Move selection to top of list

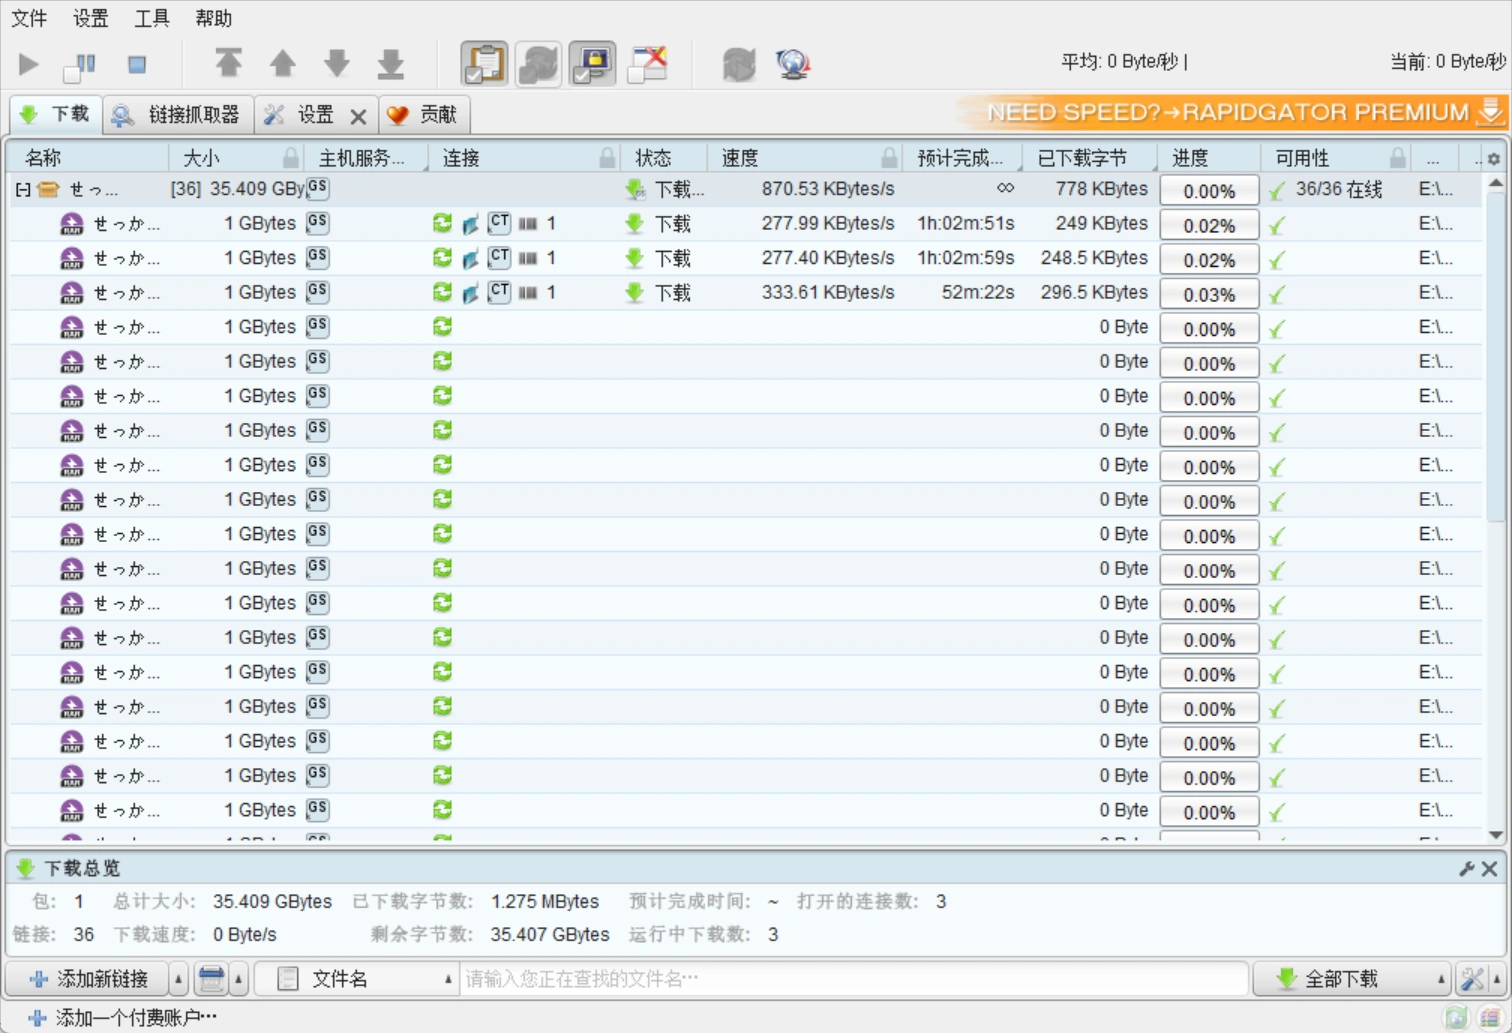(x=229, y=64)
